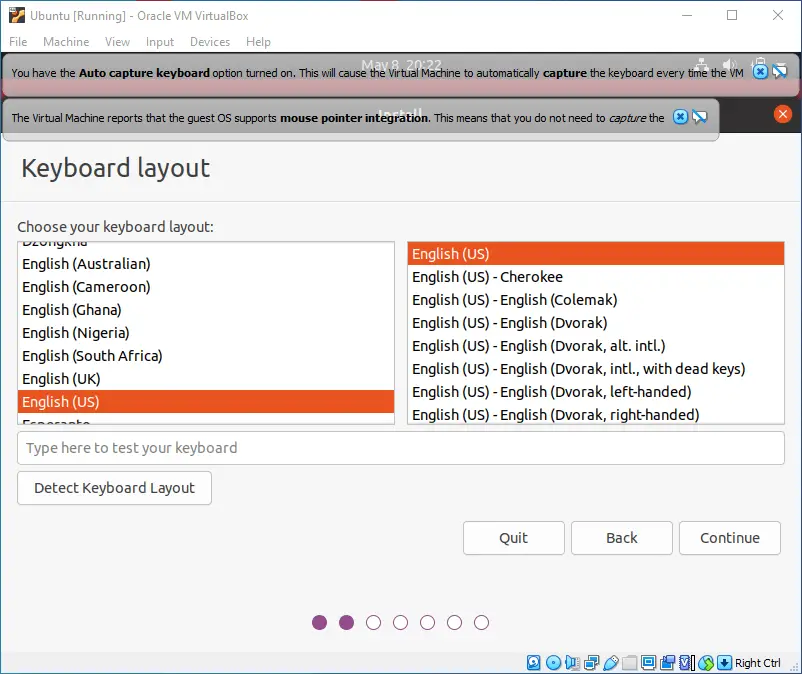802x674 pixels.
Task: Choose the Dvorak, left-handed variant
Action: pos(596,392)
